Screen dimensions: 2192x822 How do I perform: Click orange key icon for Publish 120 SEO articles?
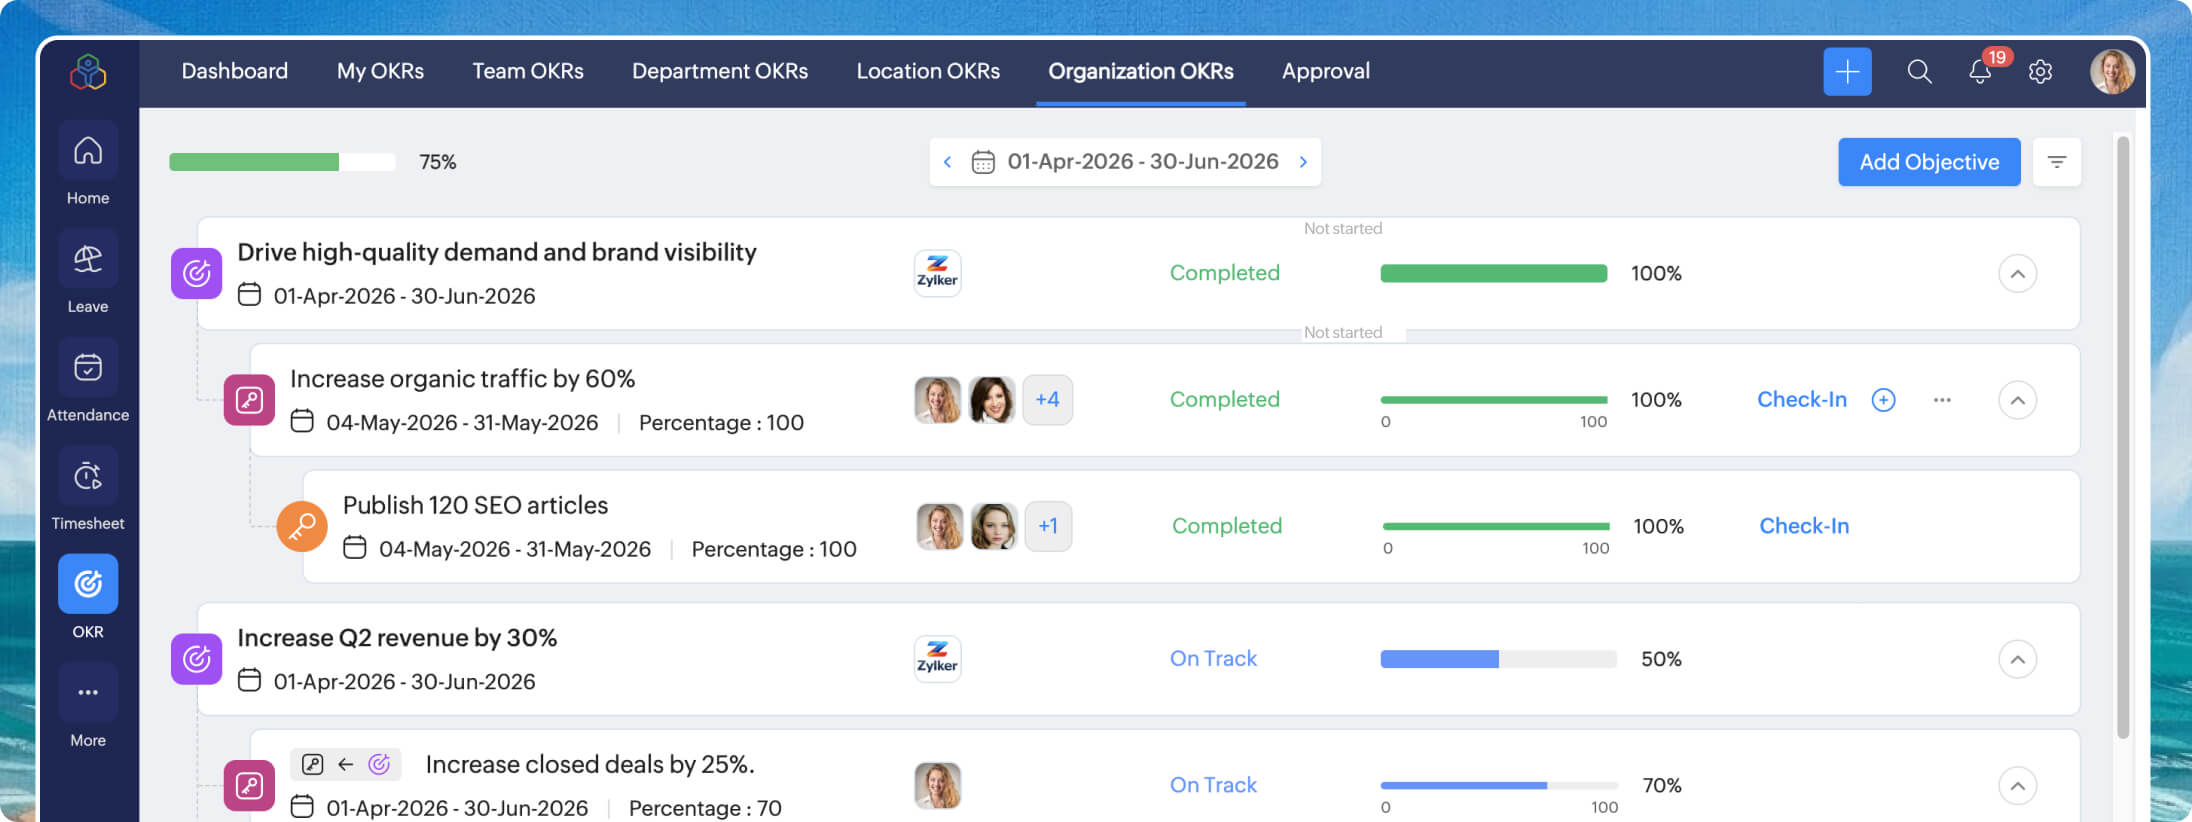coord(302,526)
